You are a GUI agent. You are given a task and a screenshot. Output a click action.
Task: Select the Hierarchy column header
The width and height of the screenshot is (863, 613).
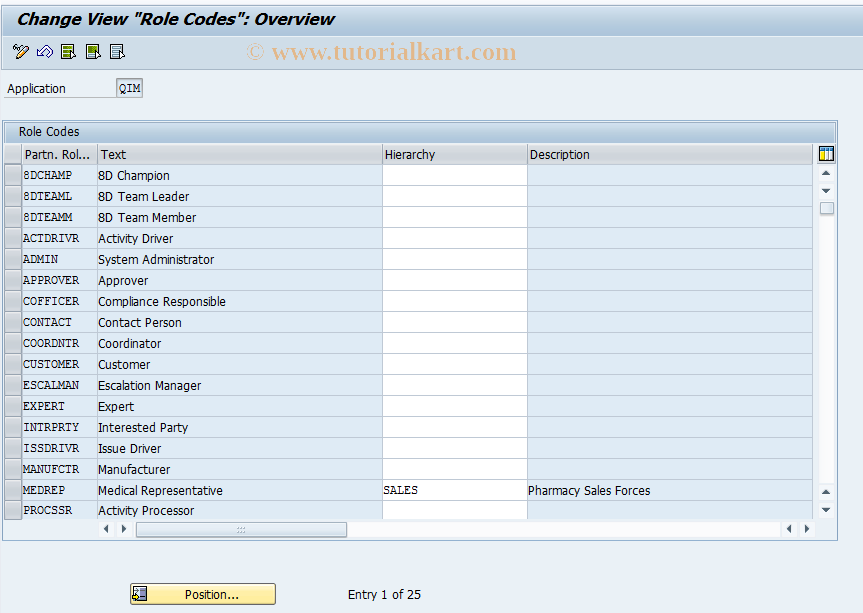tap(454, 153)
